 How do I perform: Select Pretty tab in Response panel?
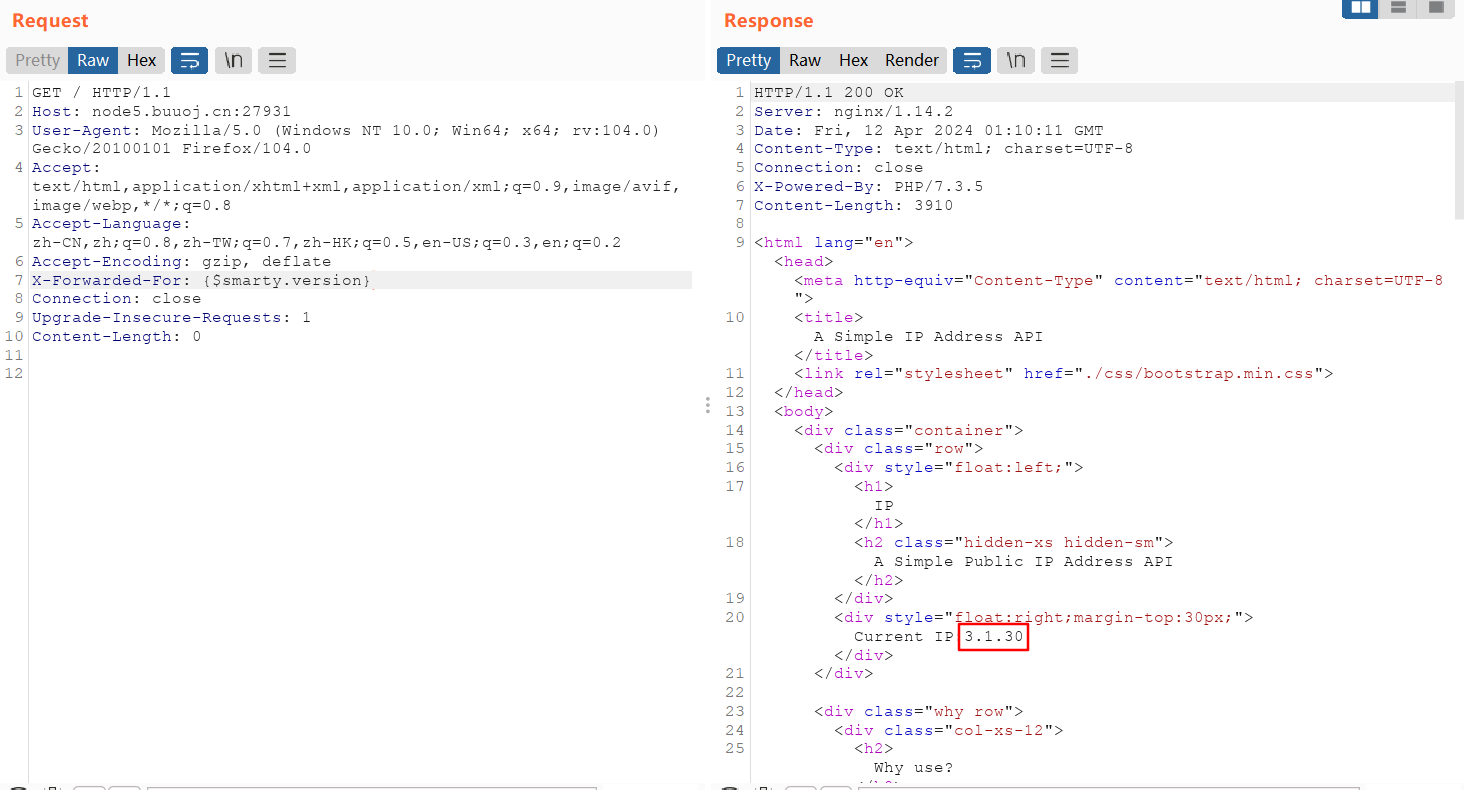(x=748, y=60)
